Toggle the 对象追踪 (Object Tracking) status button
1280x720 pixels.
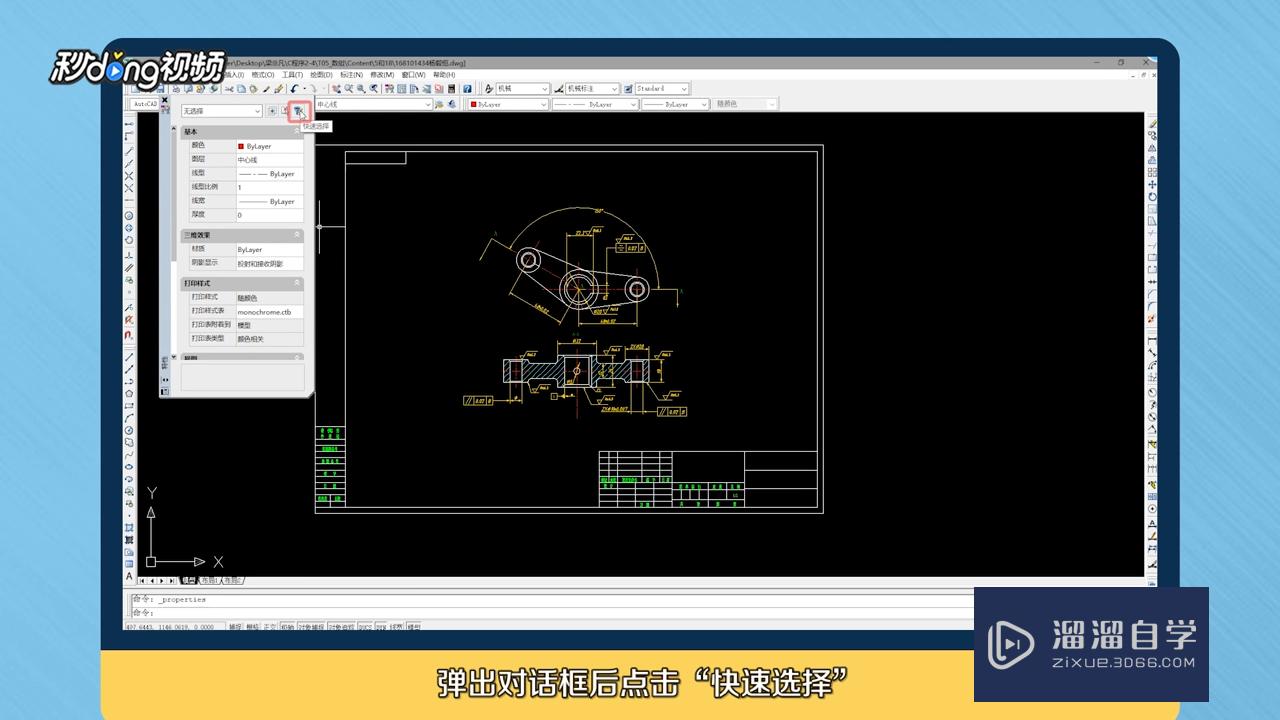(341, 627)
